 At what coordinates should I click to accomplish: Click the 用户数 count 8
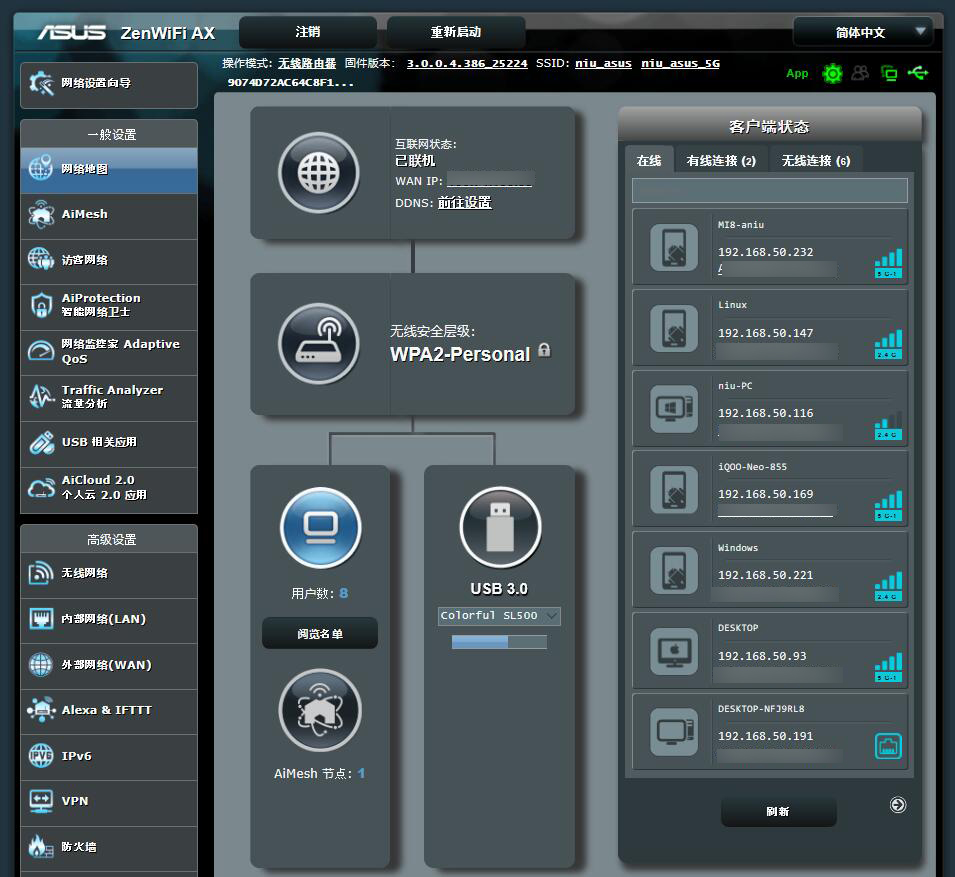[344, 593]
